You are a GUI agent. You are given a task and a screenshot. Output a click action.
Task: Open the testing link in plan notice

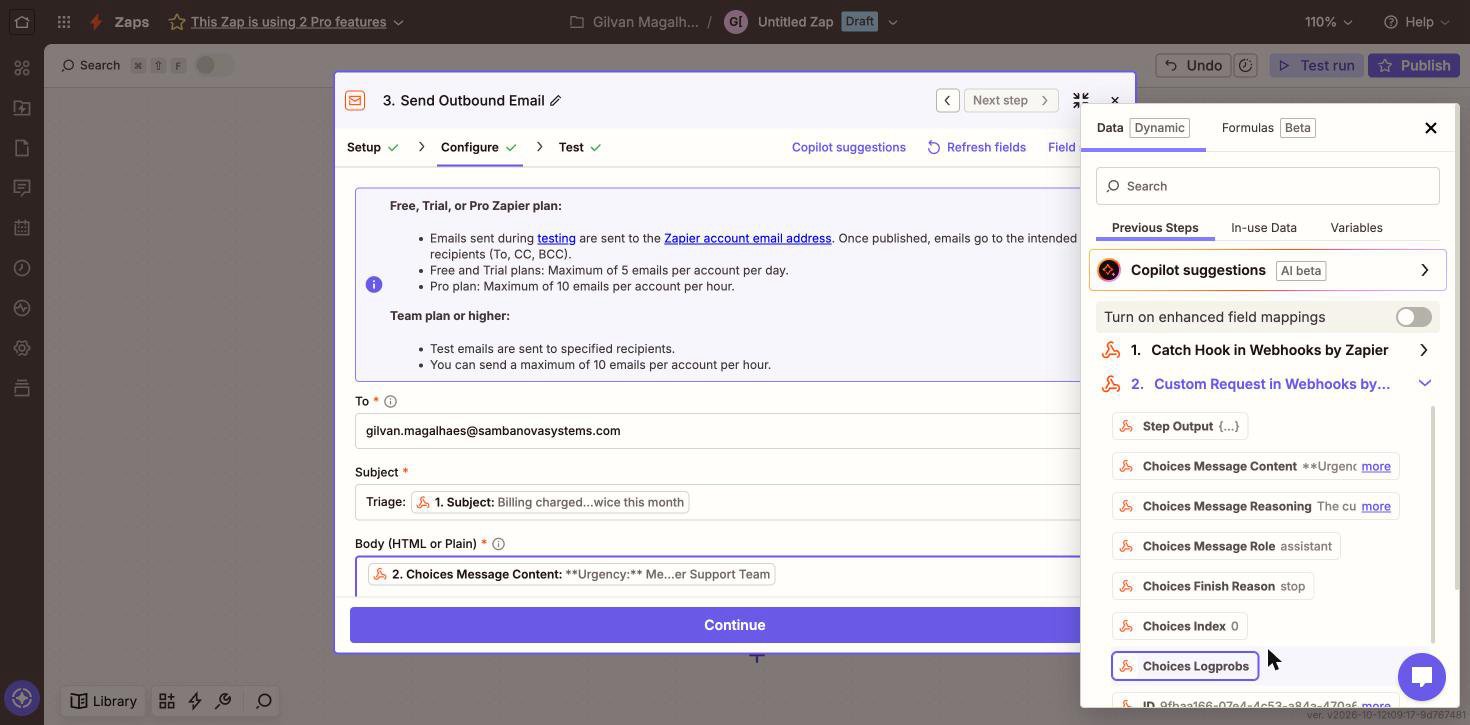coord(556,238)
